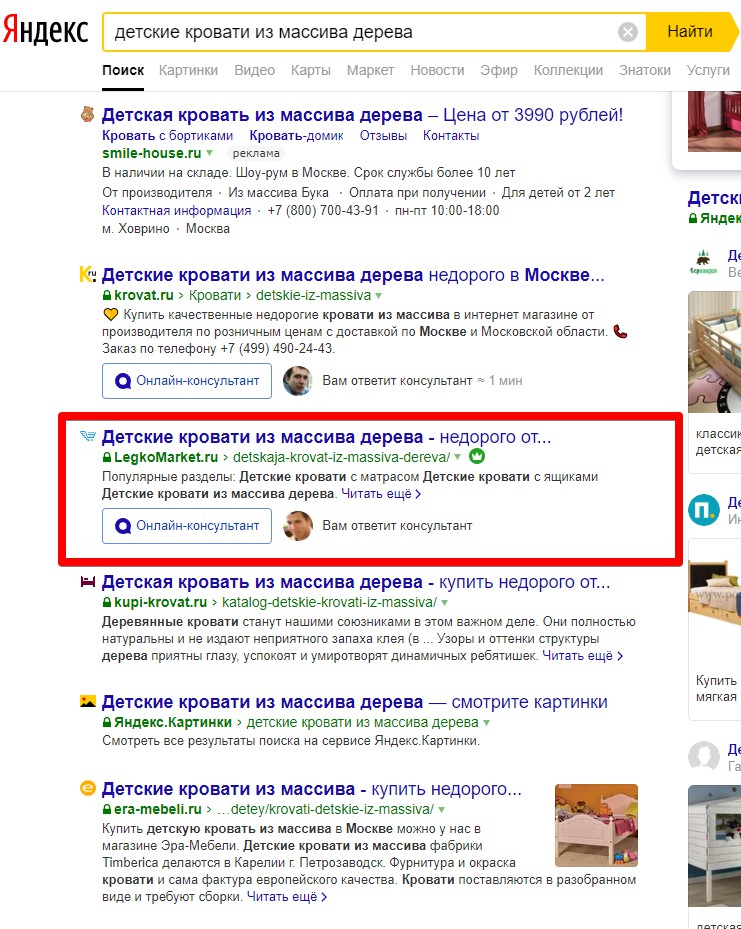
Task: Click the реклама ad label
Action: click(256, 153)
